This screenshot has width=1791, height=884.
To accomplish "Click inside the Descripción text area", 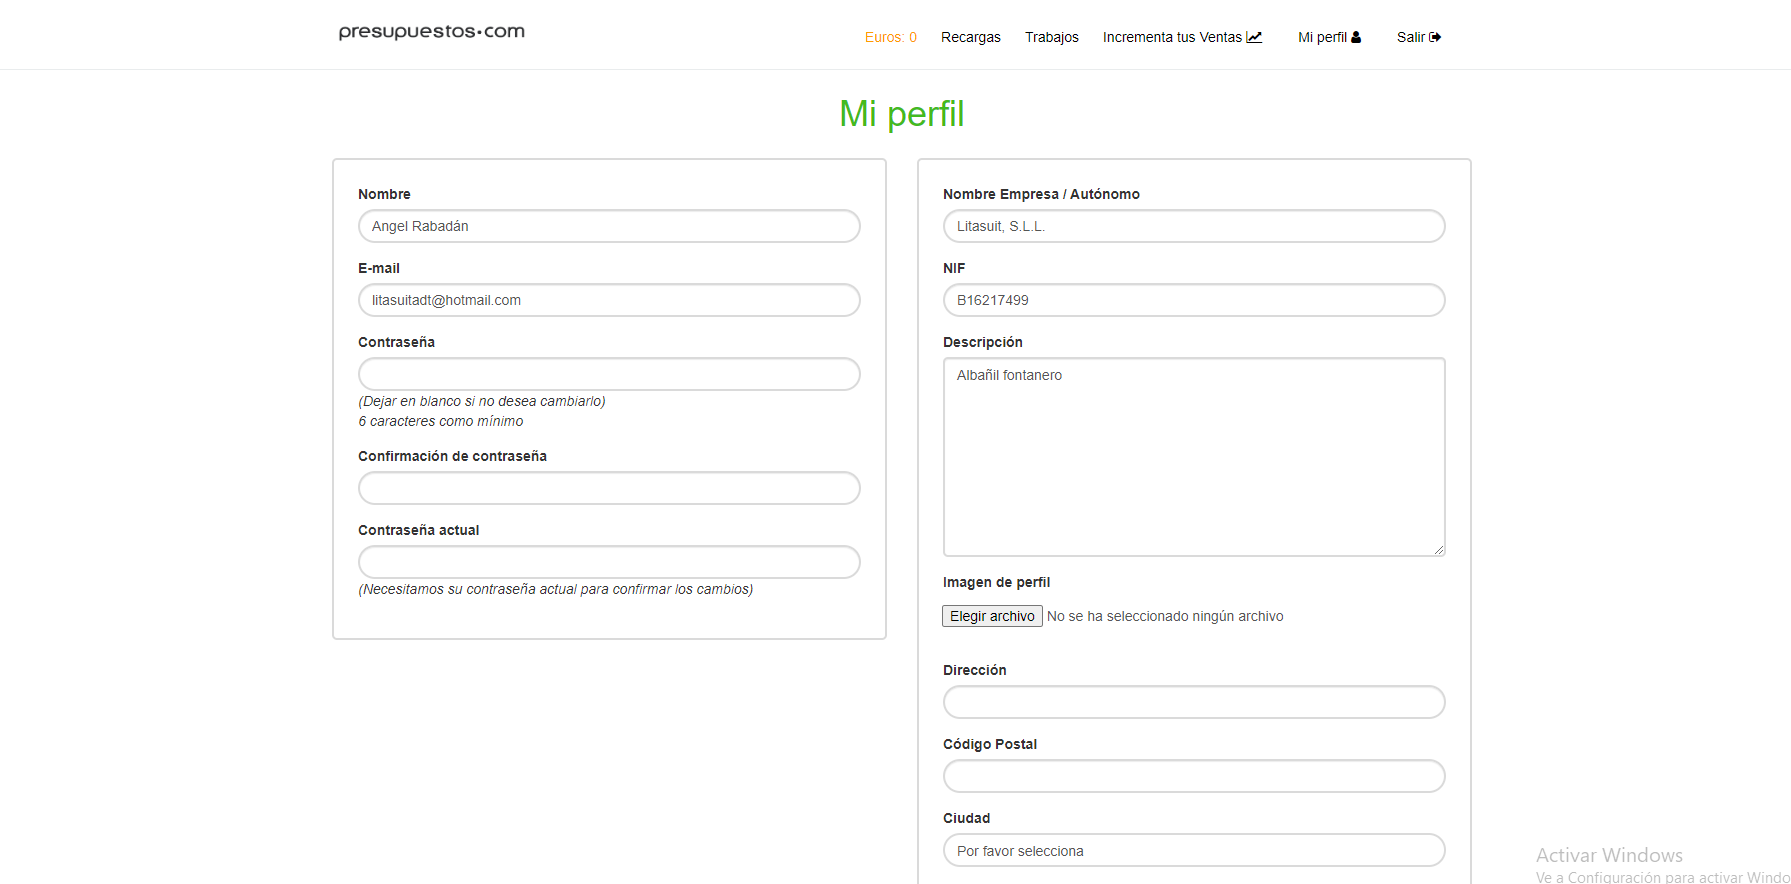I will pos(1193,457).
